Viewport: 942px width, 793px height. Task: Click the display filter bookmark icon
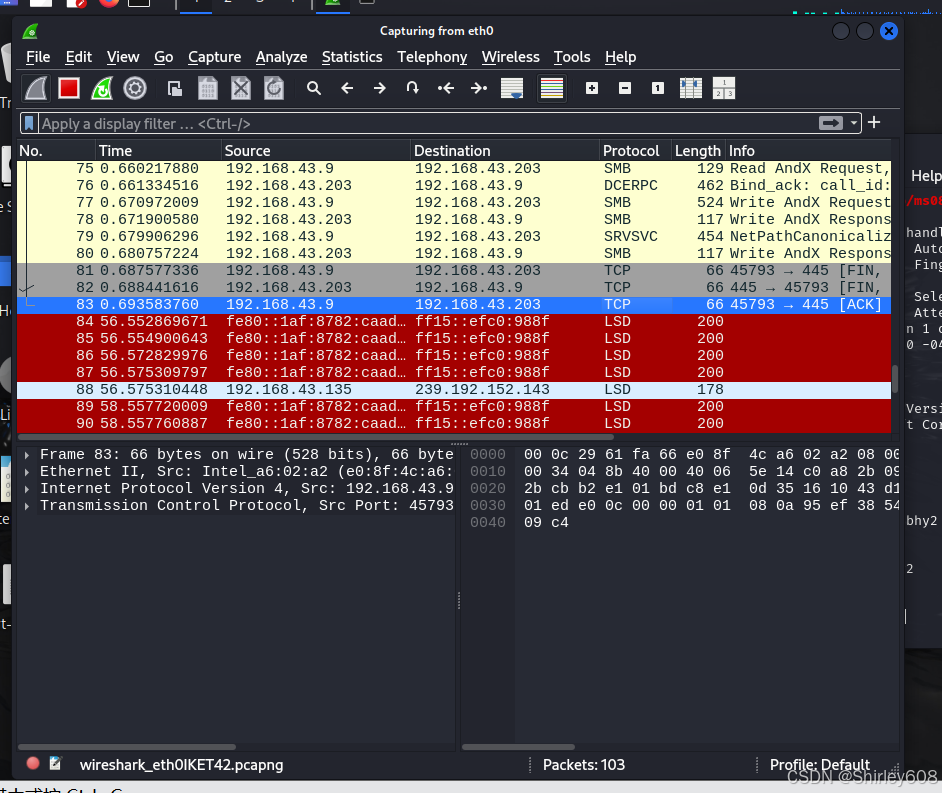tap(29, 123)
